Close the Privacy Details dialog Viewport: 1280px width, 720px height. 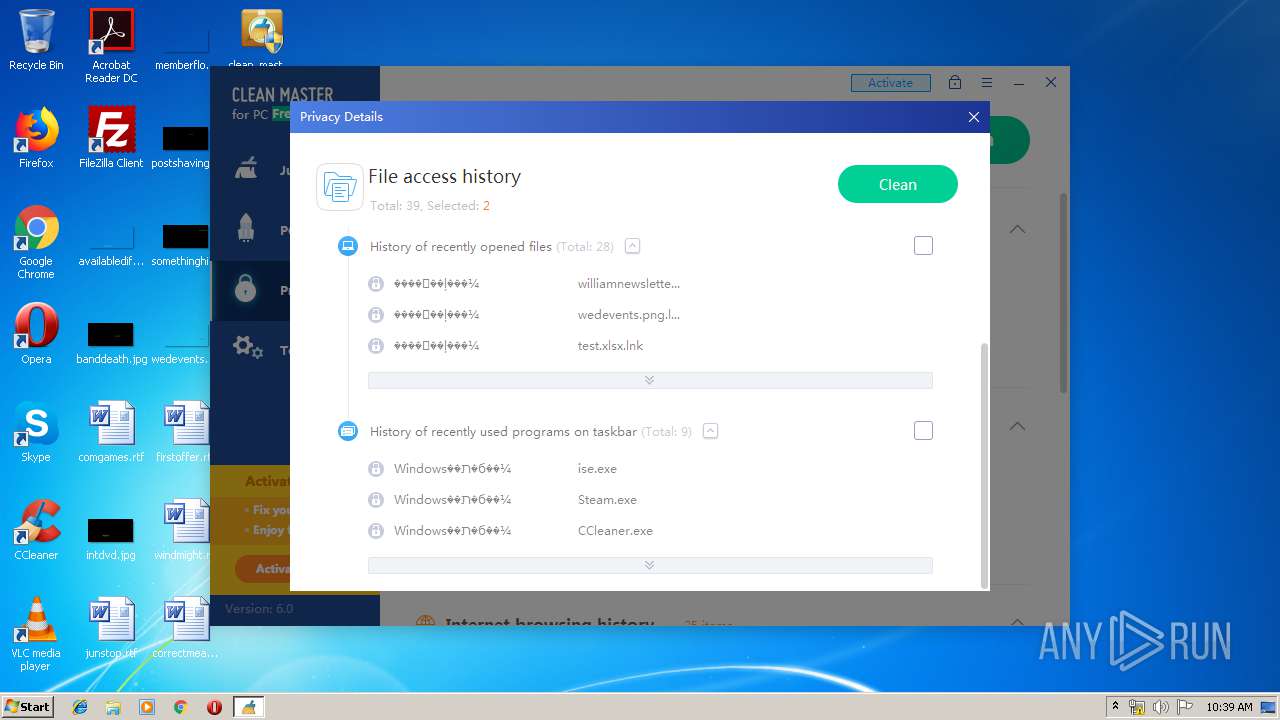(973, 117)
